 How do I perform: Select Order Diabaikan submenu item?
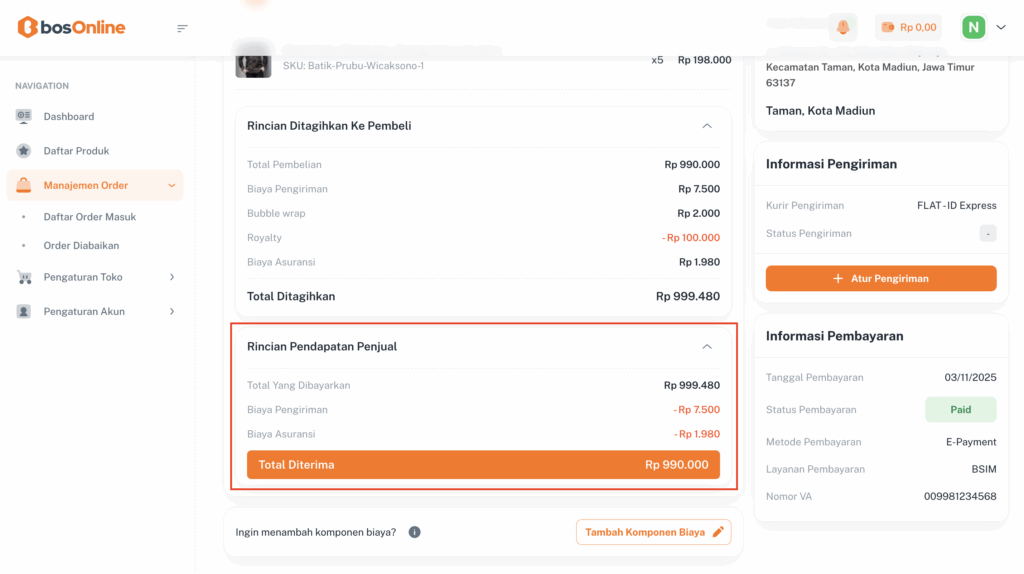[x=81, y=245]
